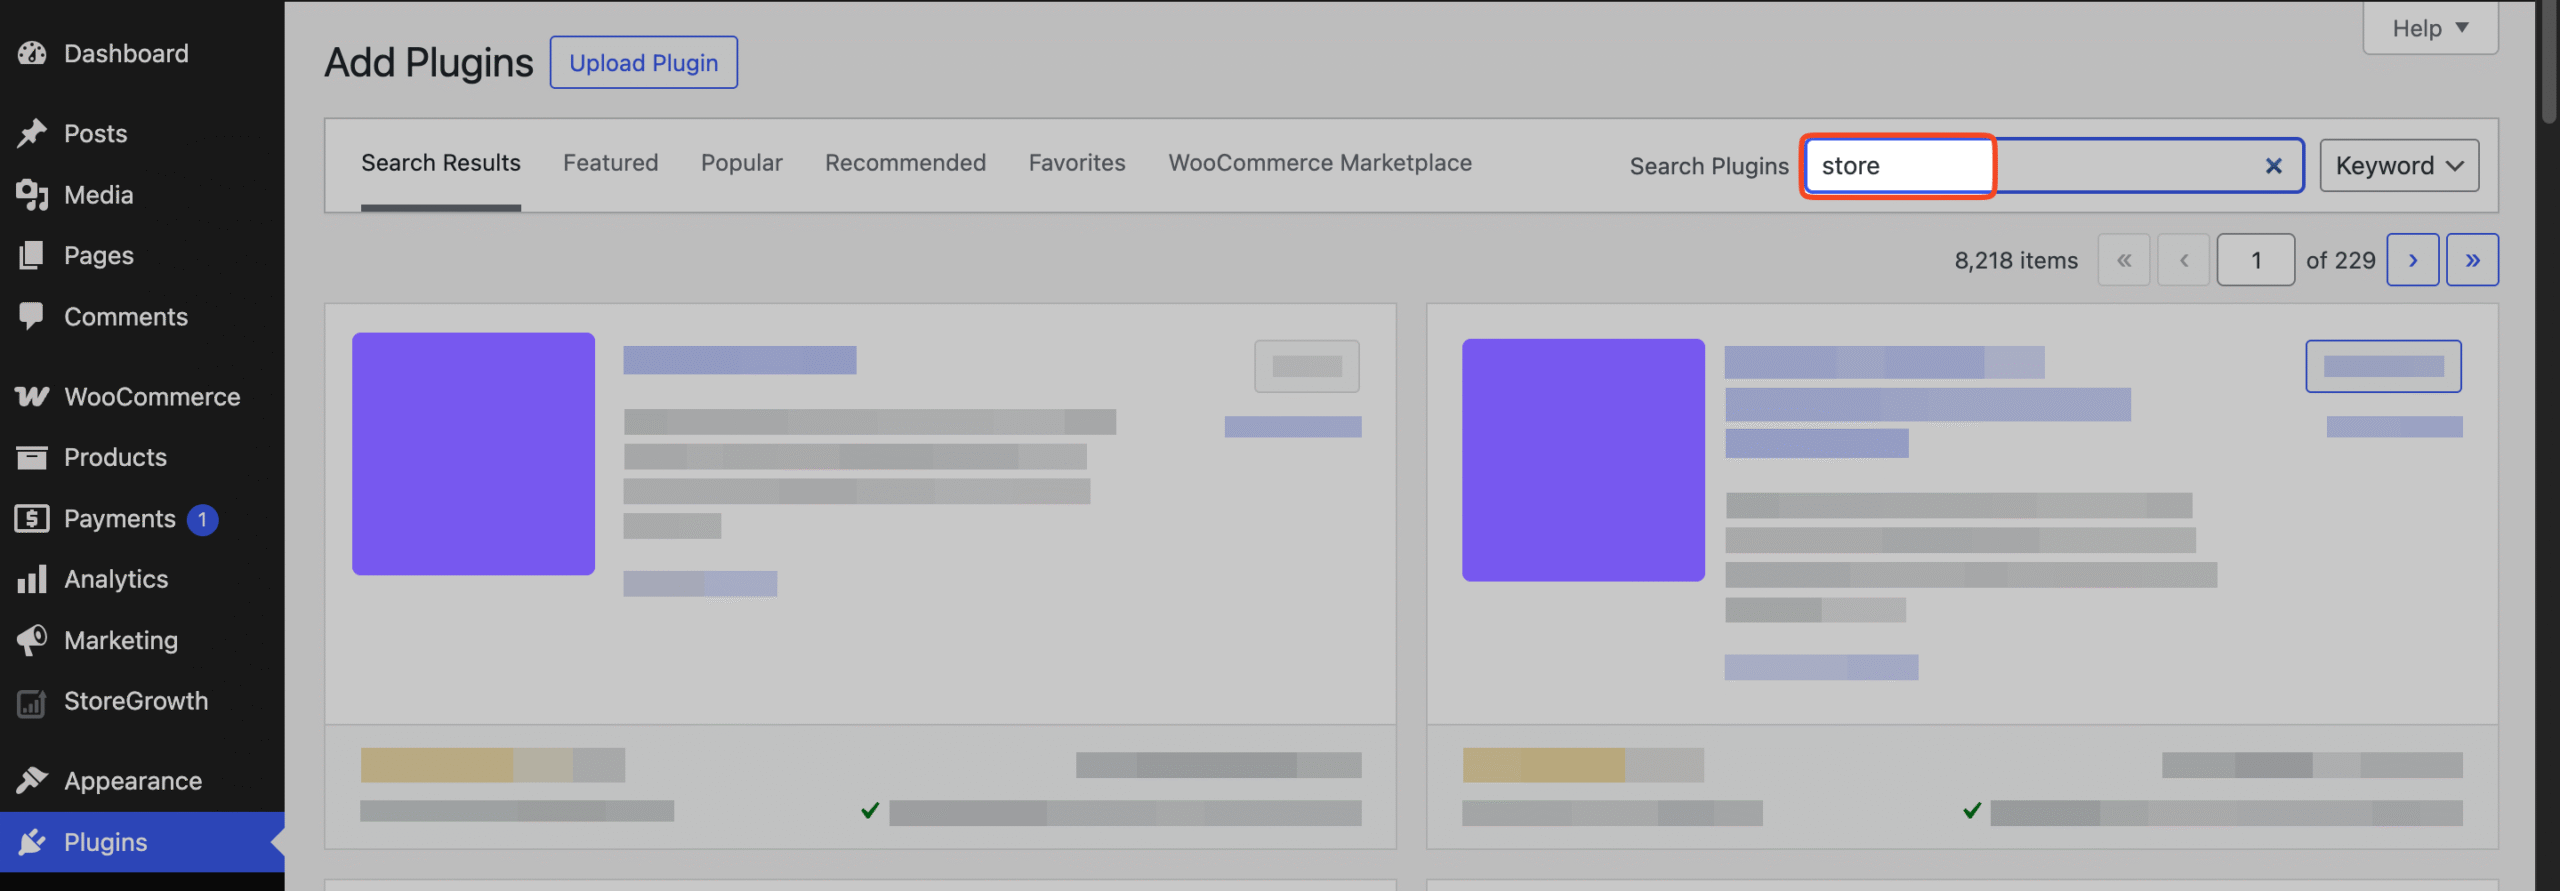2560x891 pixels.
Task: Click the Appearance paintbrush icon
Action: click(x=32, y=780)
